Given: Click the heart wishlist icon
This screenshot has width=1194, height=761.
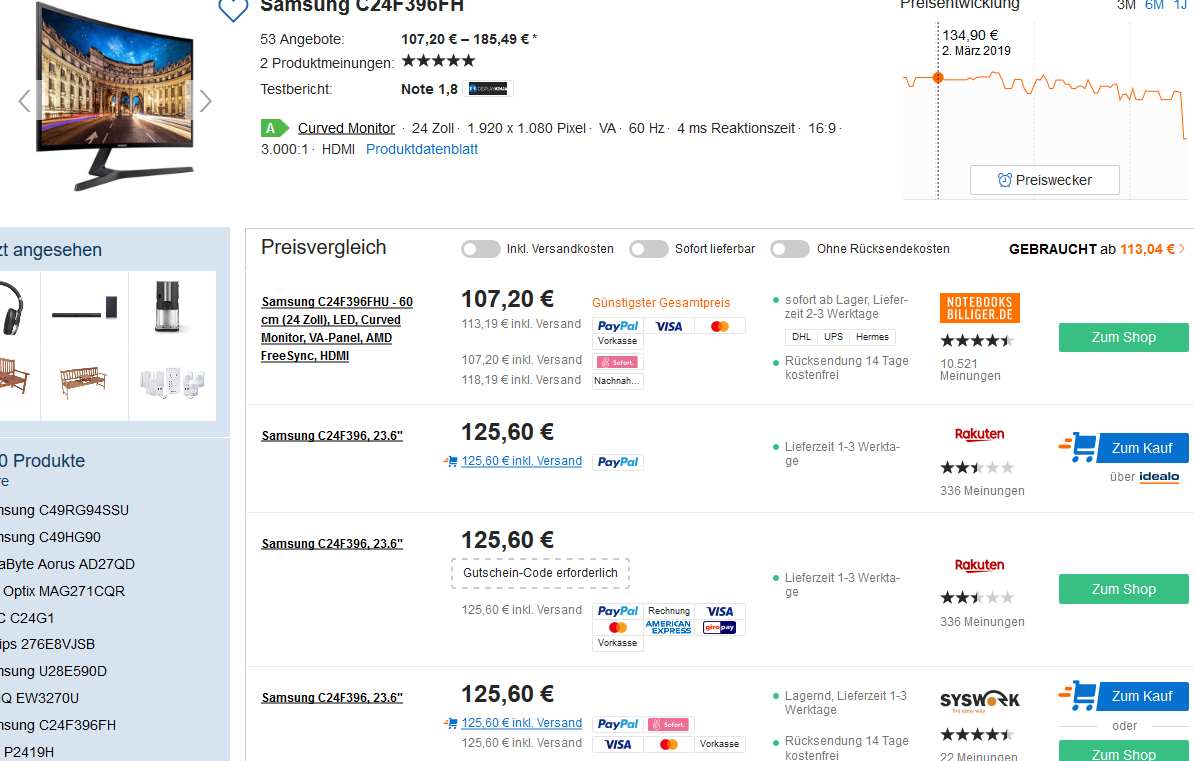Looking at the screenshot, I should click(x=233, y=9).
